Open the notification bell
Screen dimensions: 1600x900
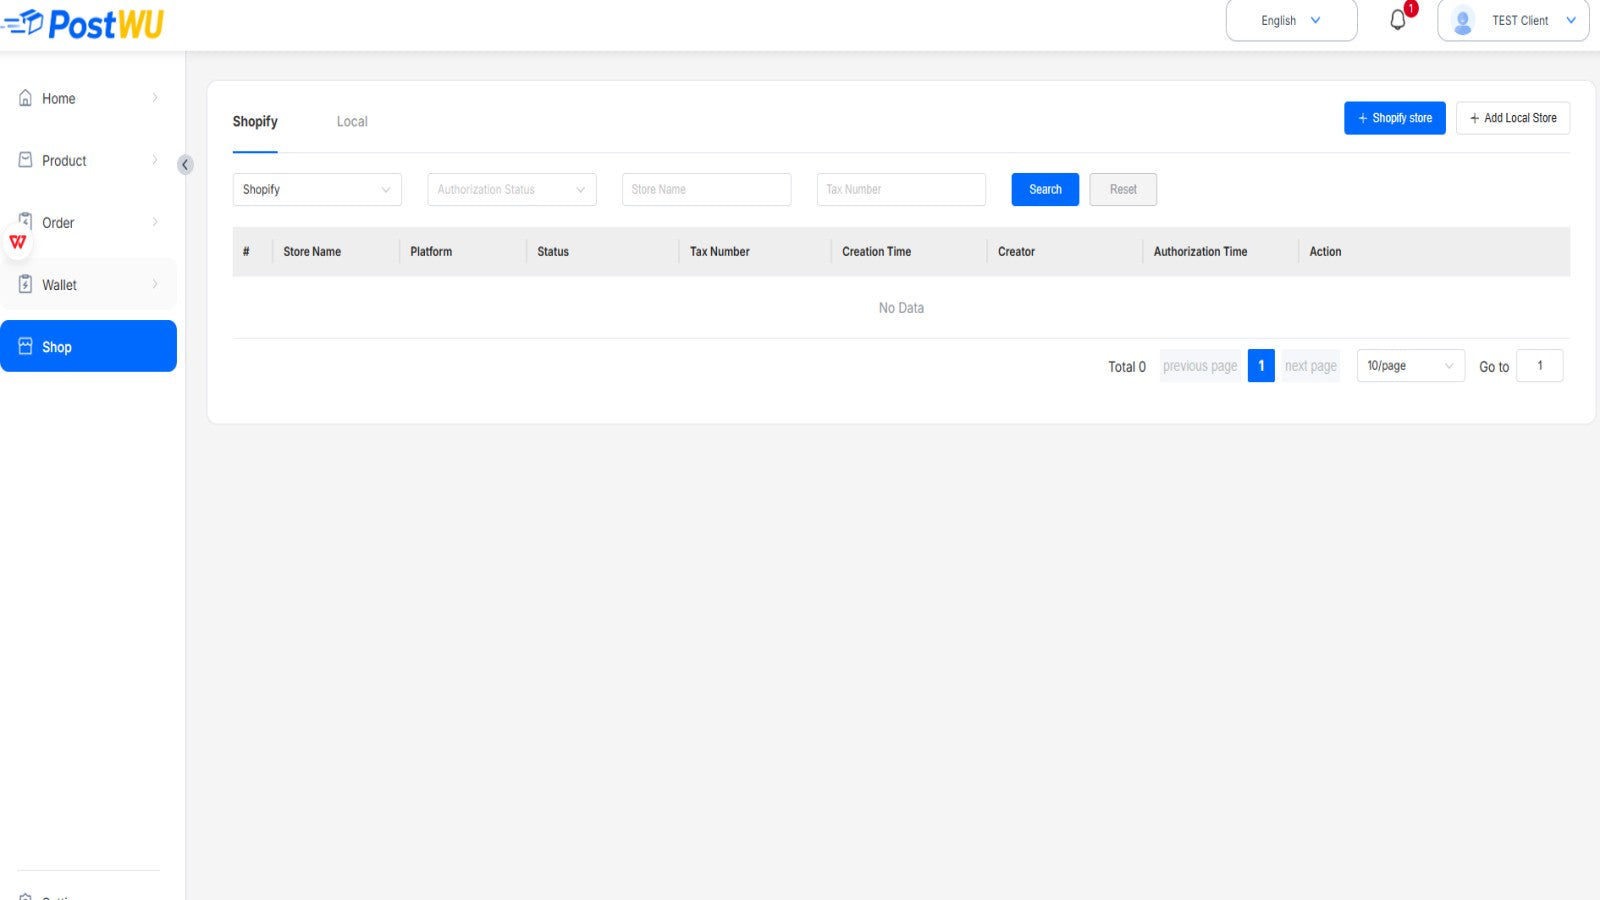pos(1398,20)
